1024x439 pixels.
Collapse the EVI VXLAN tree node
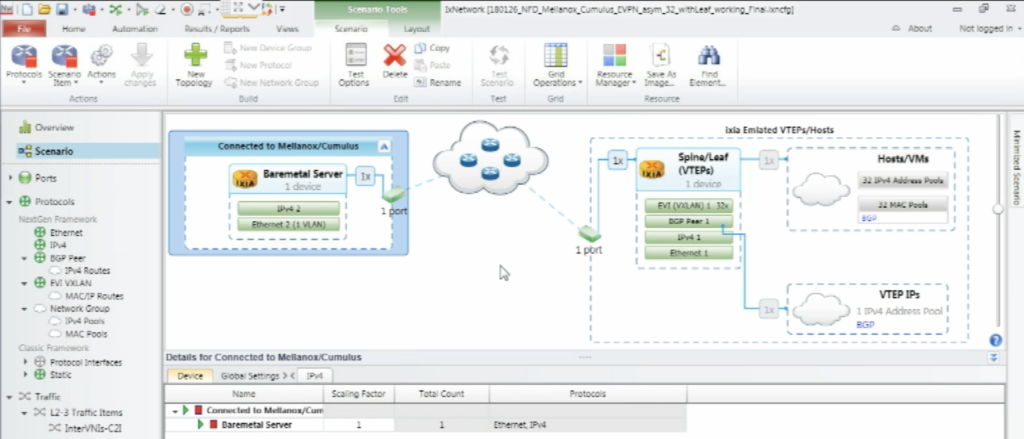pos(25,283)
